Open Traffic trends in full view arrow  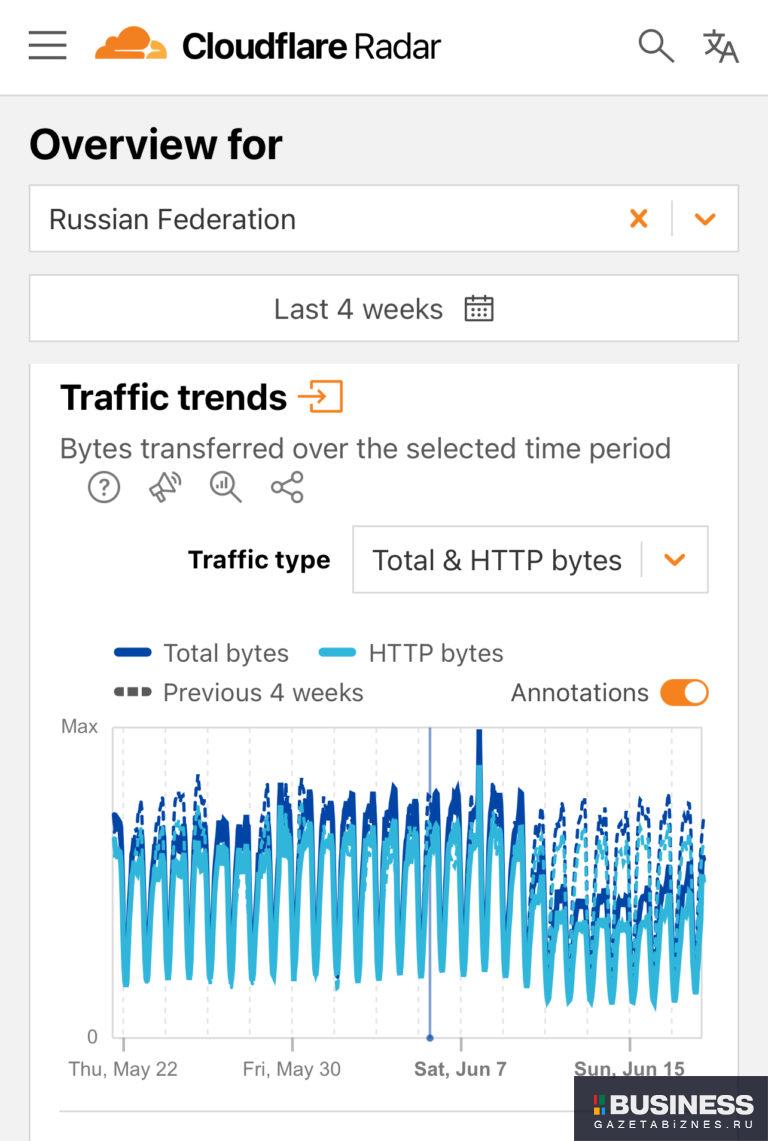pos(320,397)
